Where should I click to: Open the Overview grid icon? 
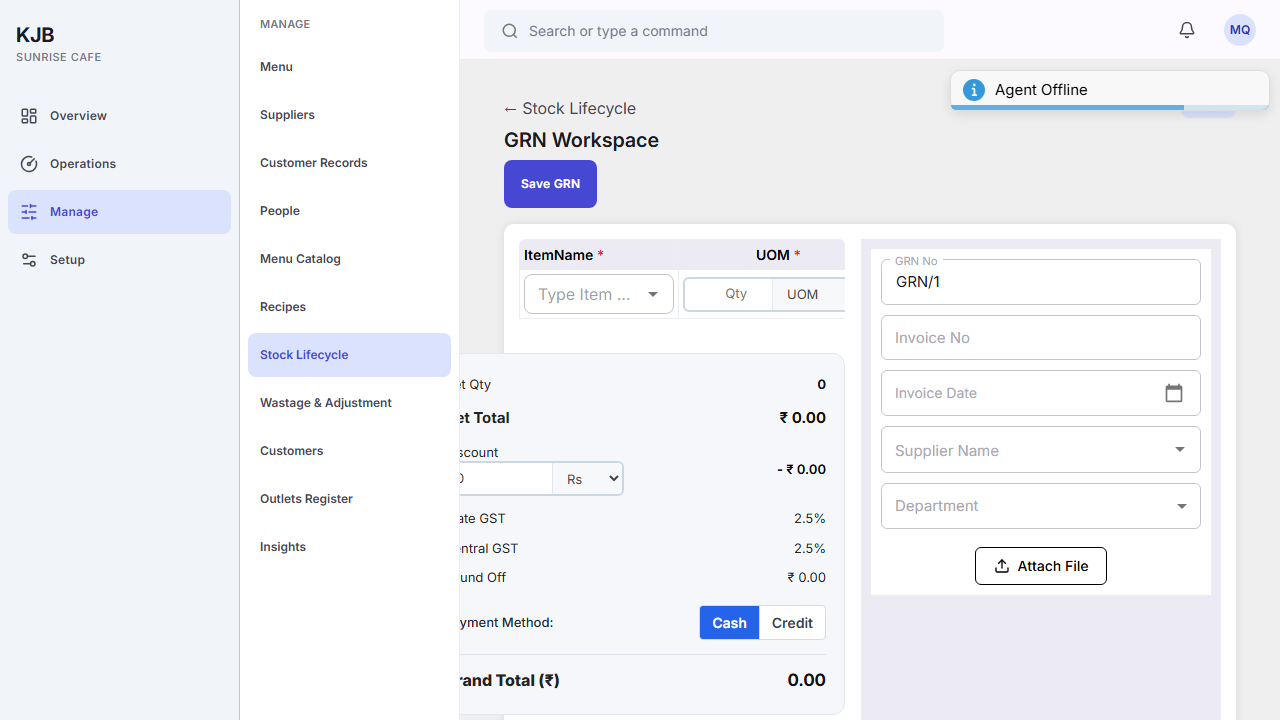pos(29,116)
